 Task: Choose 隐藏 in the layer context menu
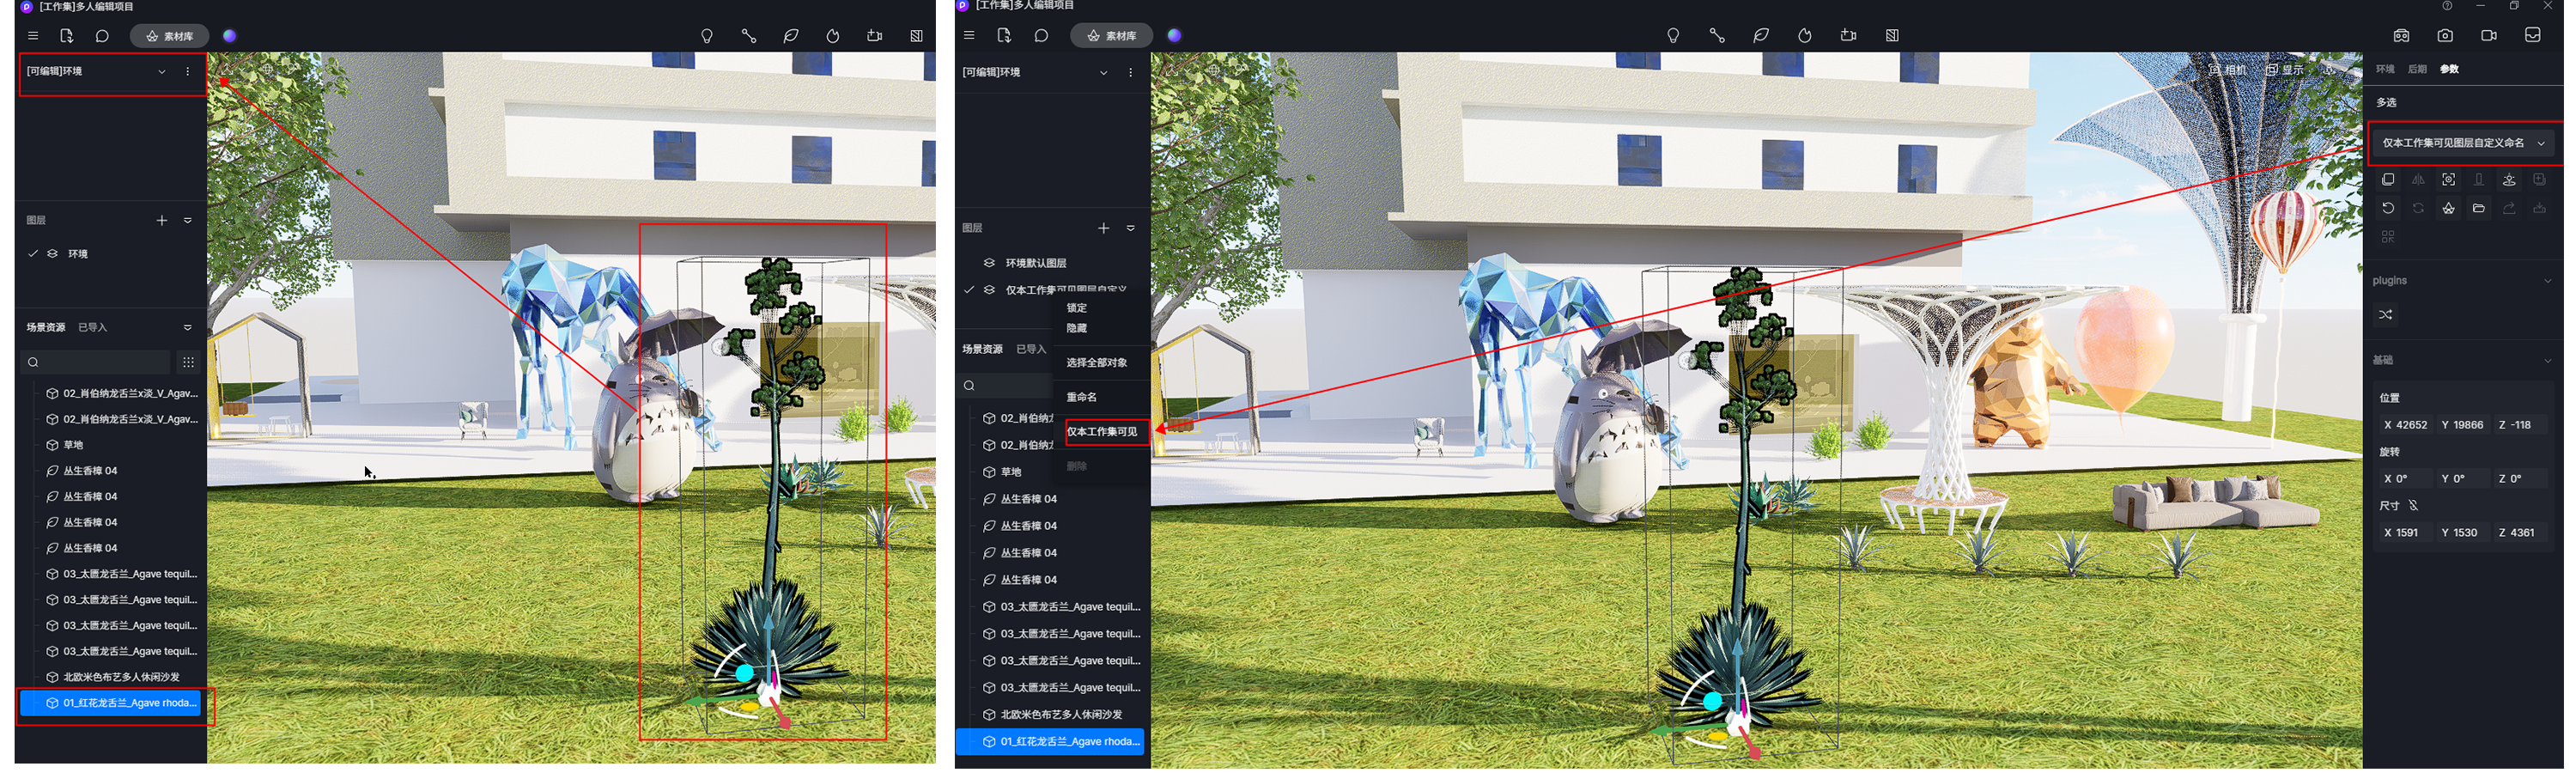coord(1076,328)
